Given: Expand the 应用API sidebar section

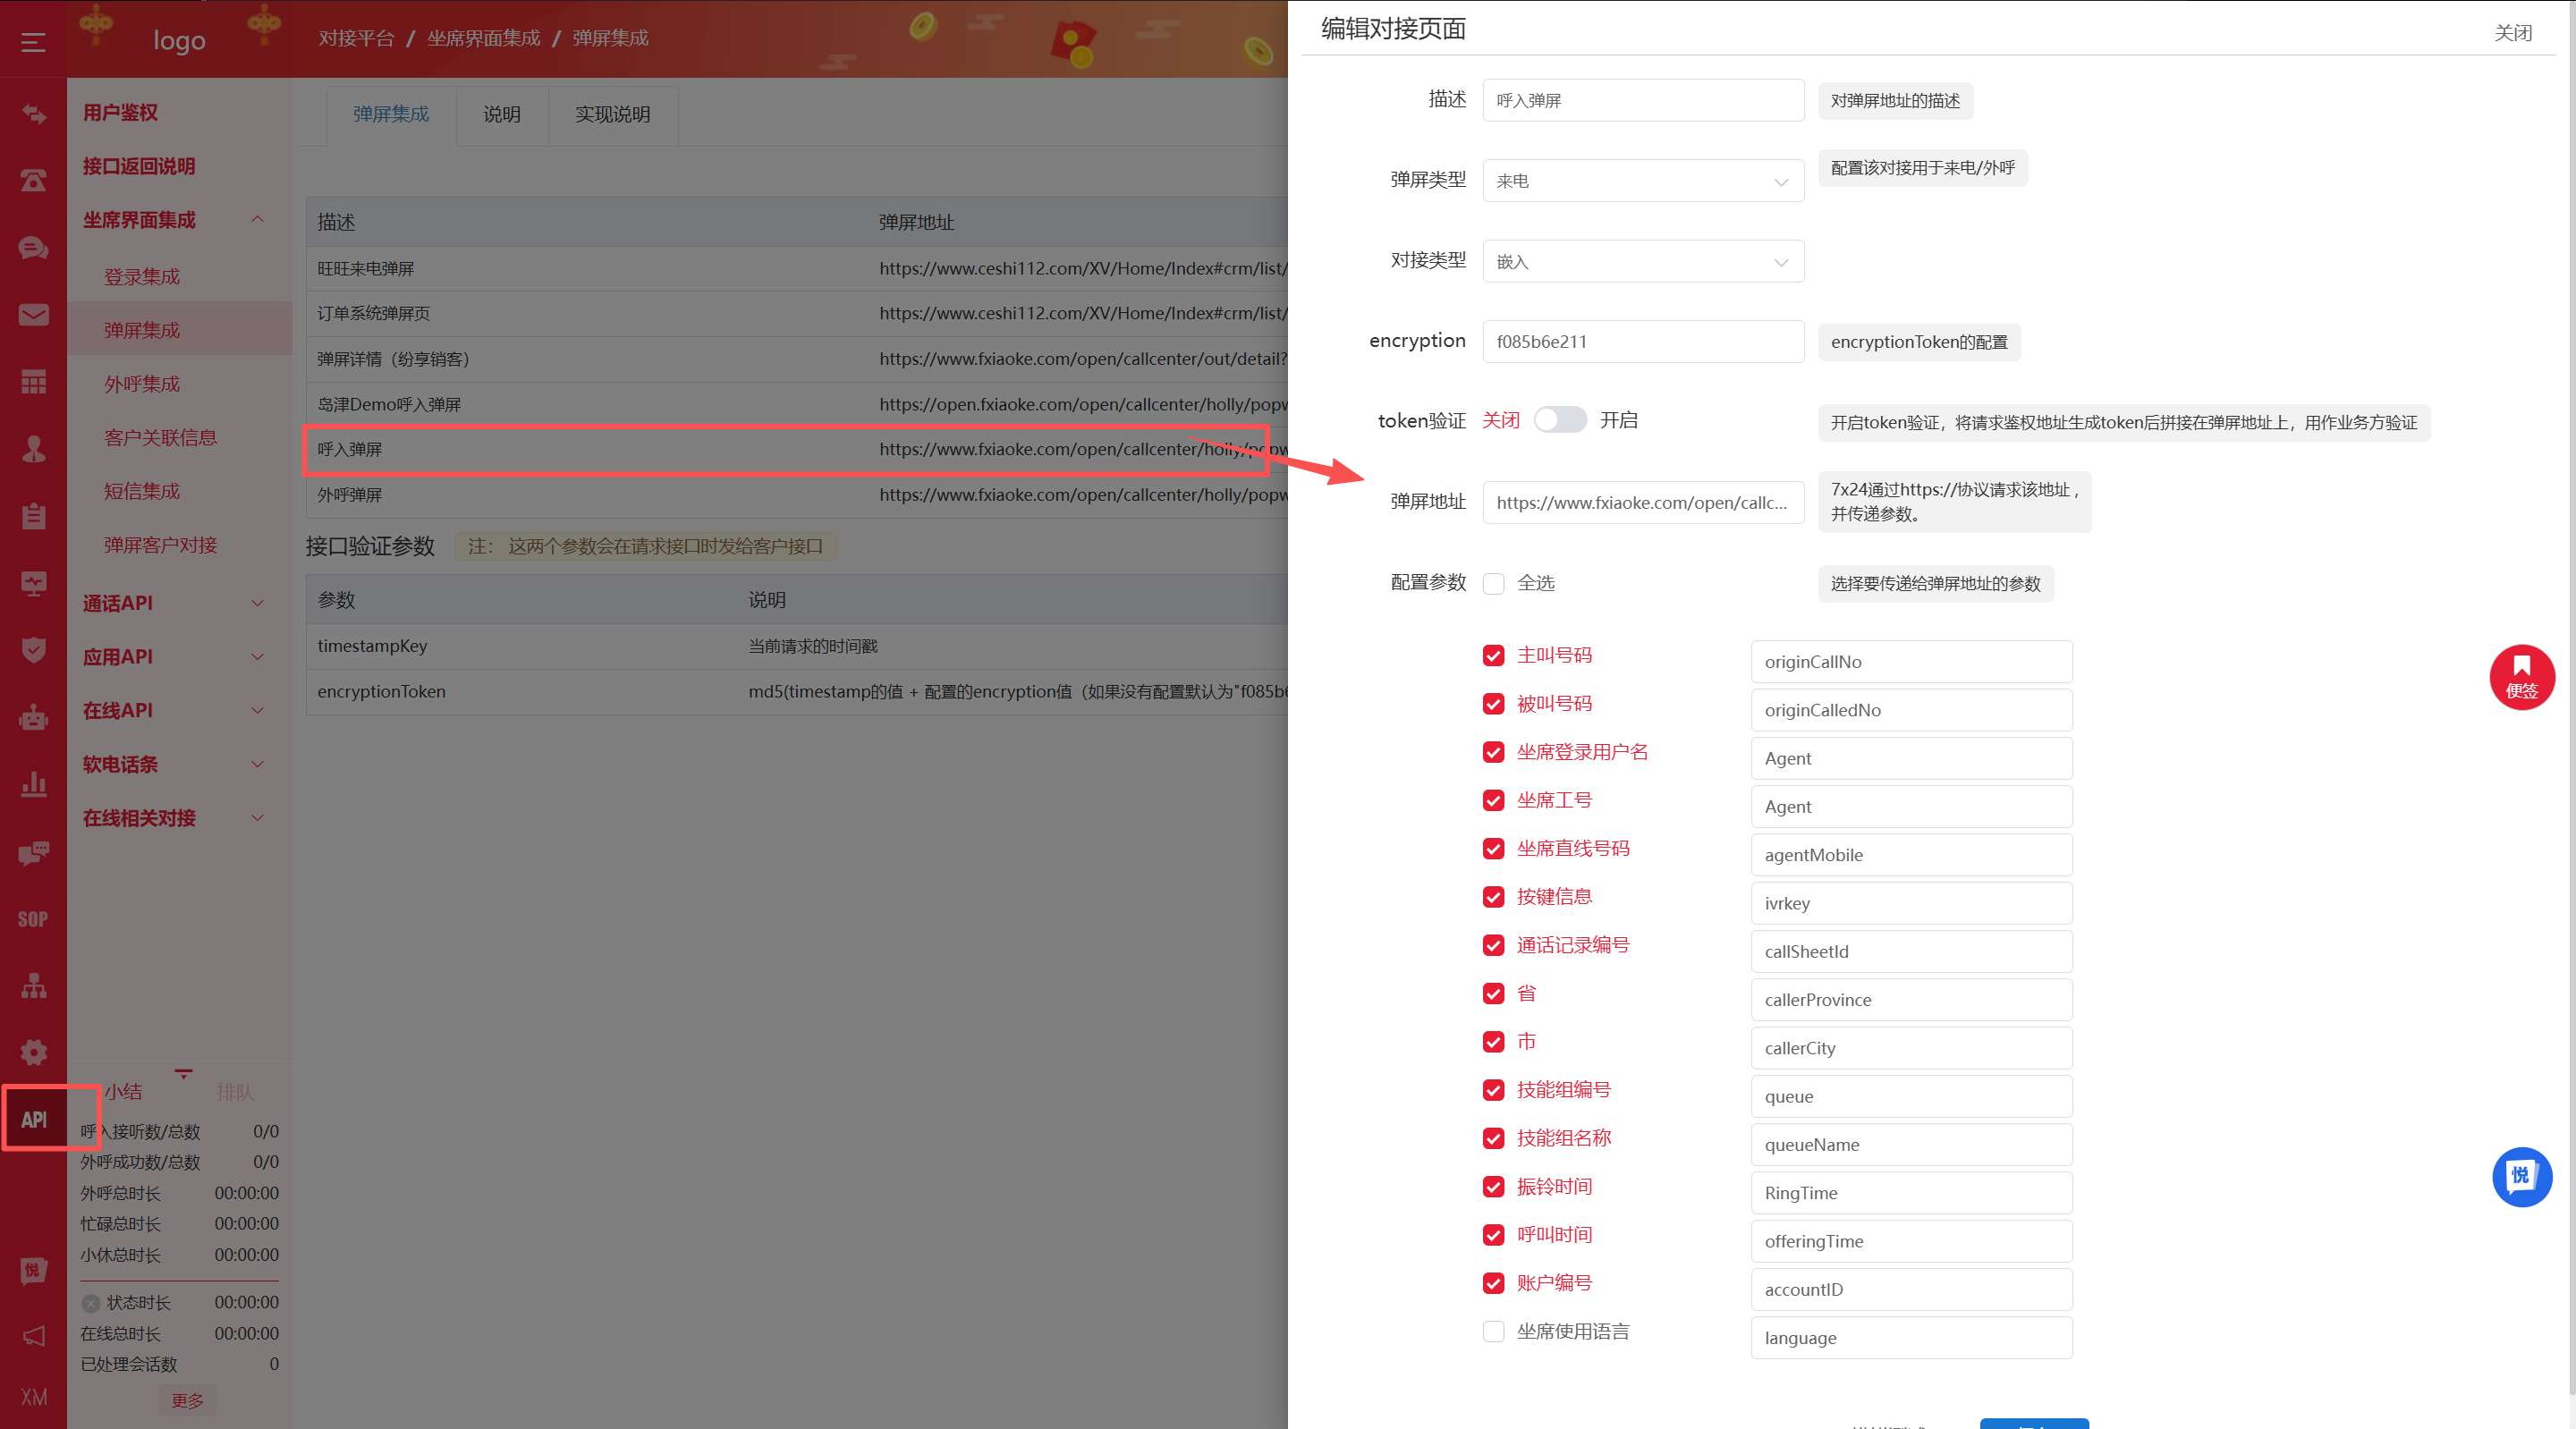Looking at the screenshot, I should (178, 657).
